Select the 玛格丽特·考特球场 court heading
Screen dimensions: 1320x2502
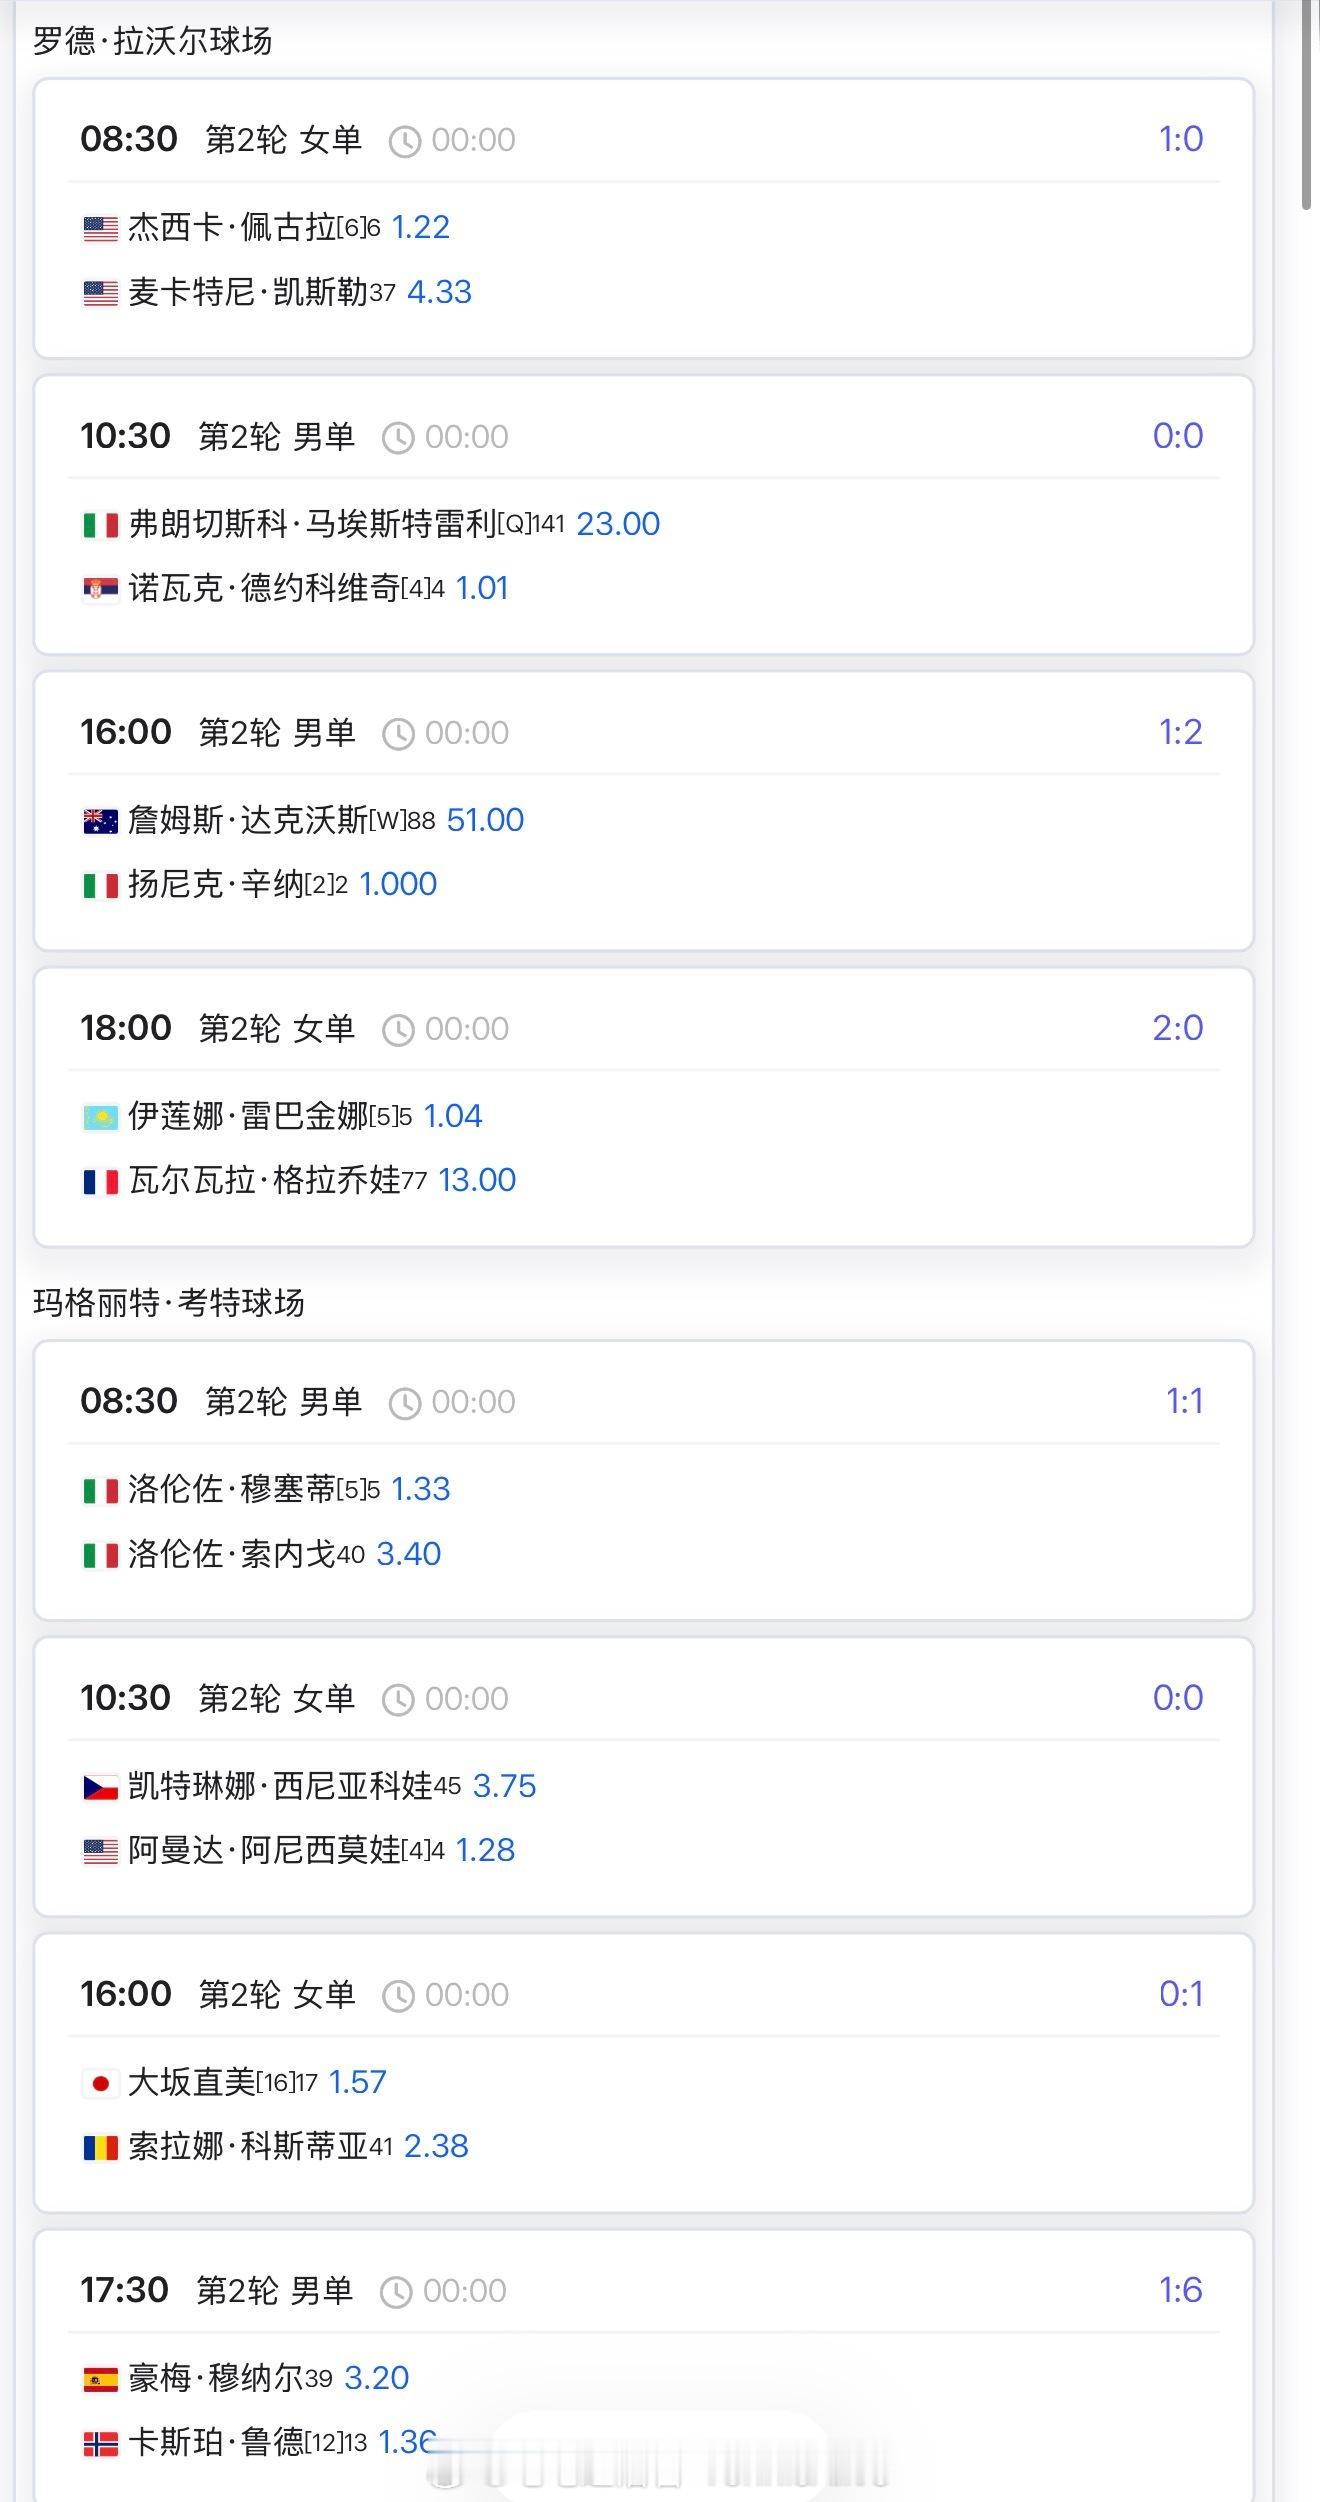tap(168, 1303)
